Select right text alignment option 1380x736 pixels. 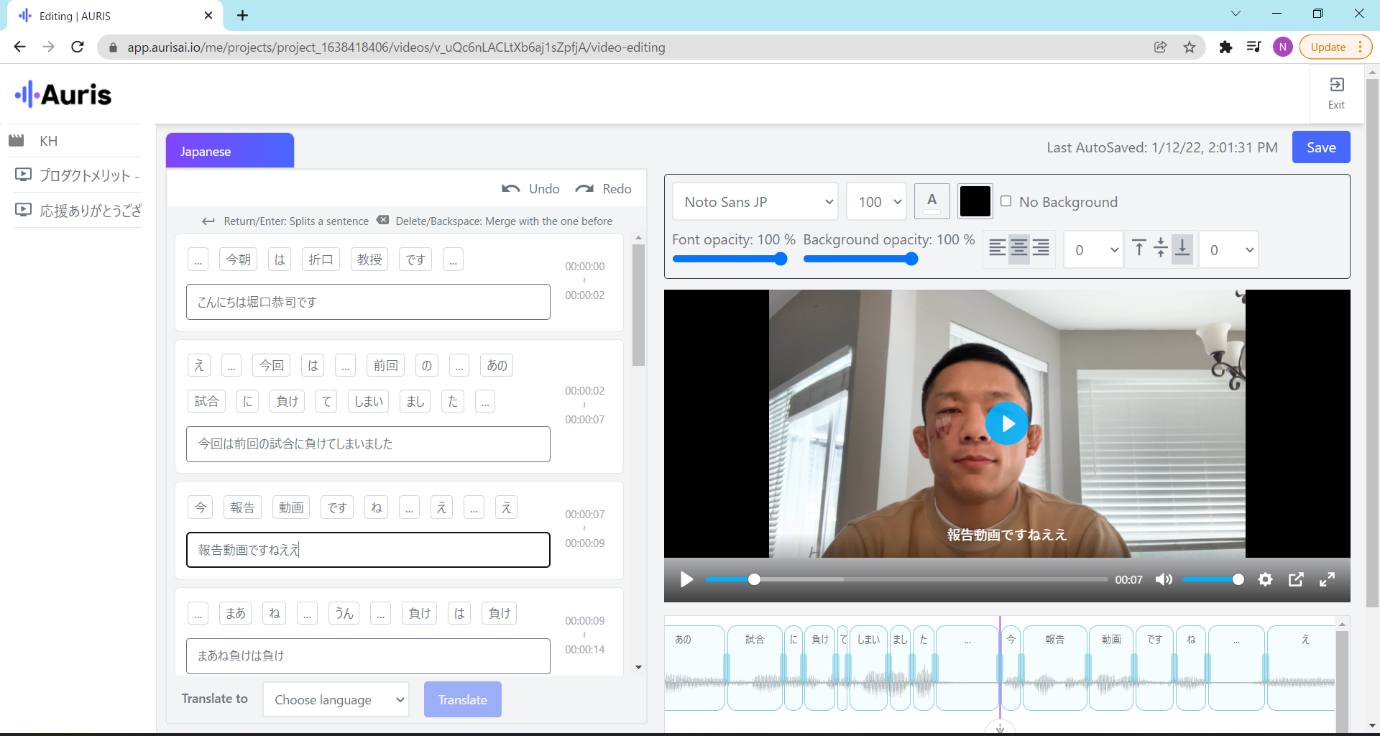point(1041,249)
